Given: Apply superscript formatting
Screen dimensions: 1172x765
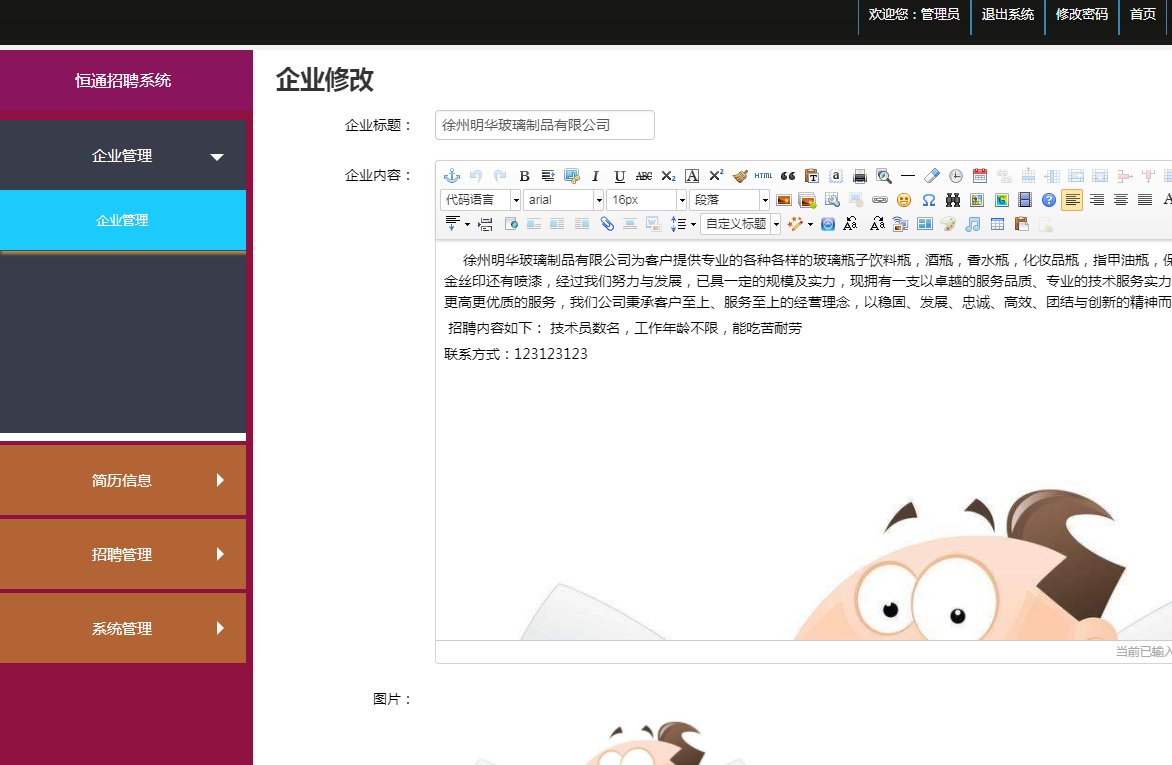Looking at the screenshot, I should click(x=716, y=176).
